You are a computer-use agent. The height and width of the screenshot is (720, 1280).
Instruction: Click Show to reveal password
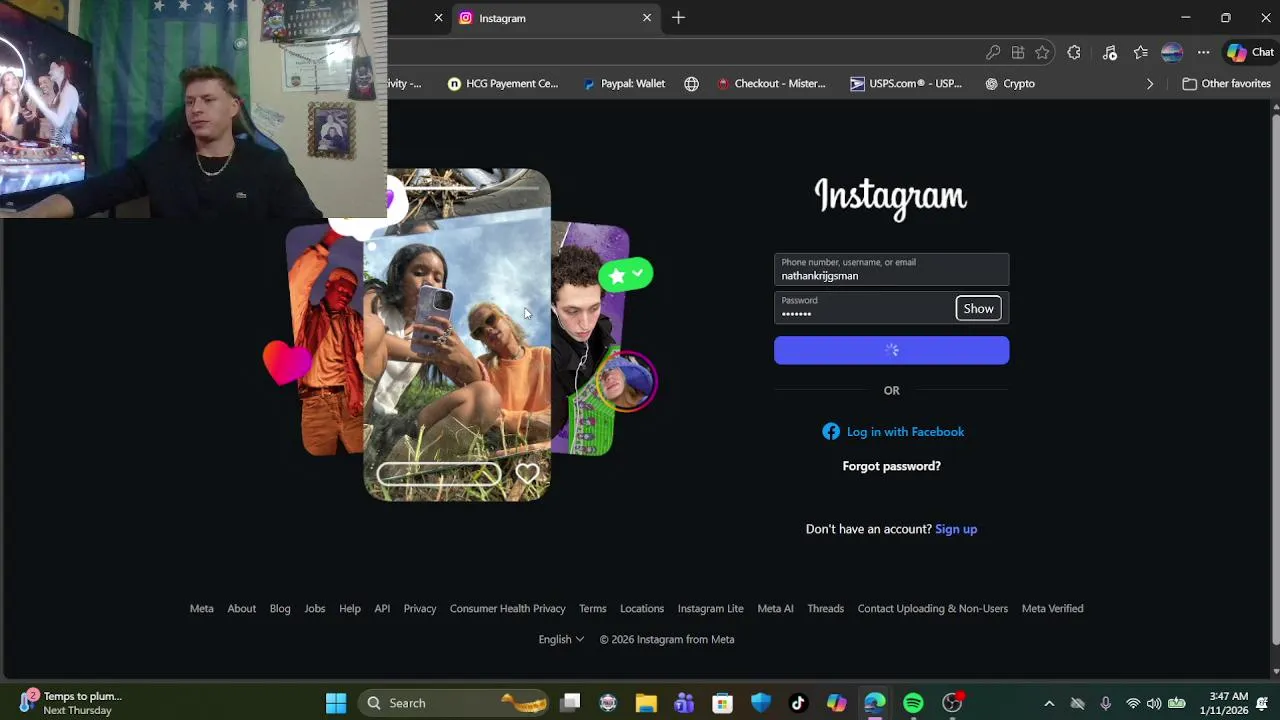pyautogui.click(x=978, y=309)
